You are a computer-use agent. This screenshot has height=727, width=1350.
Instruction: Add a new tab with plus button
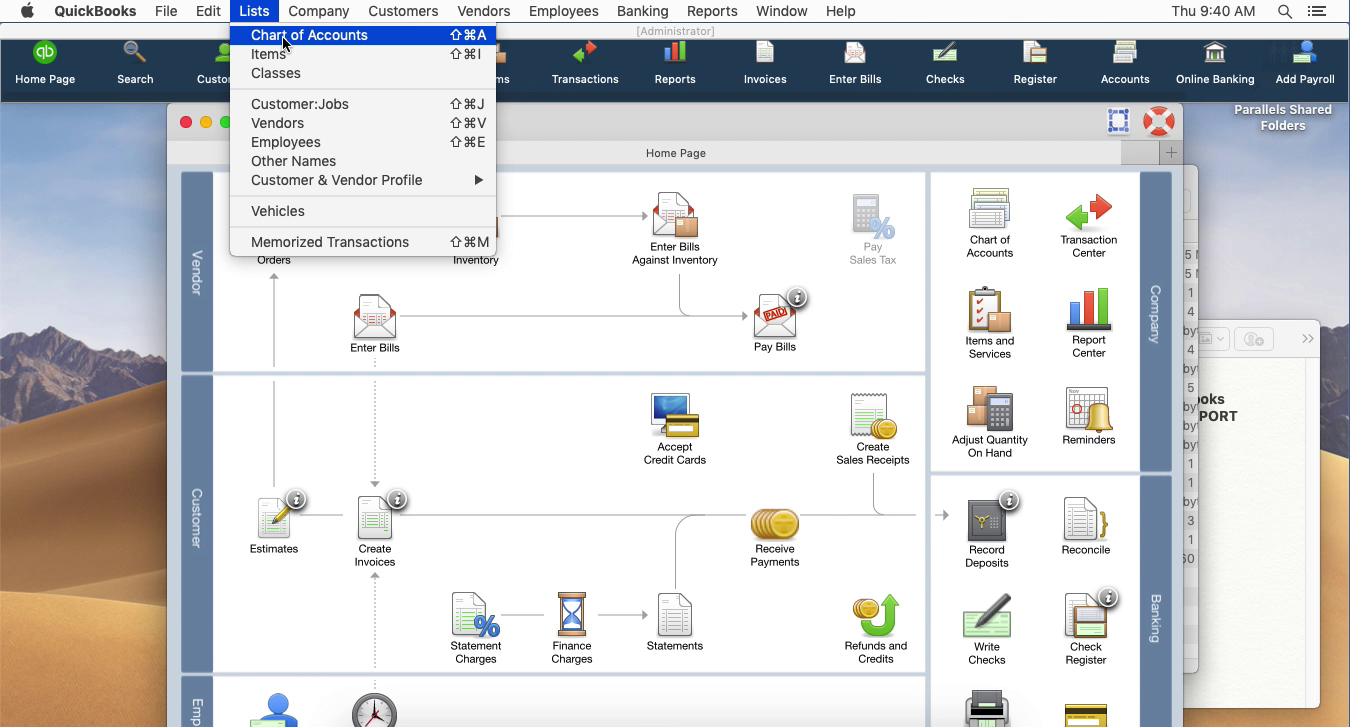click(x=1170, y=153)
